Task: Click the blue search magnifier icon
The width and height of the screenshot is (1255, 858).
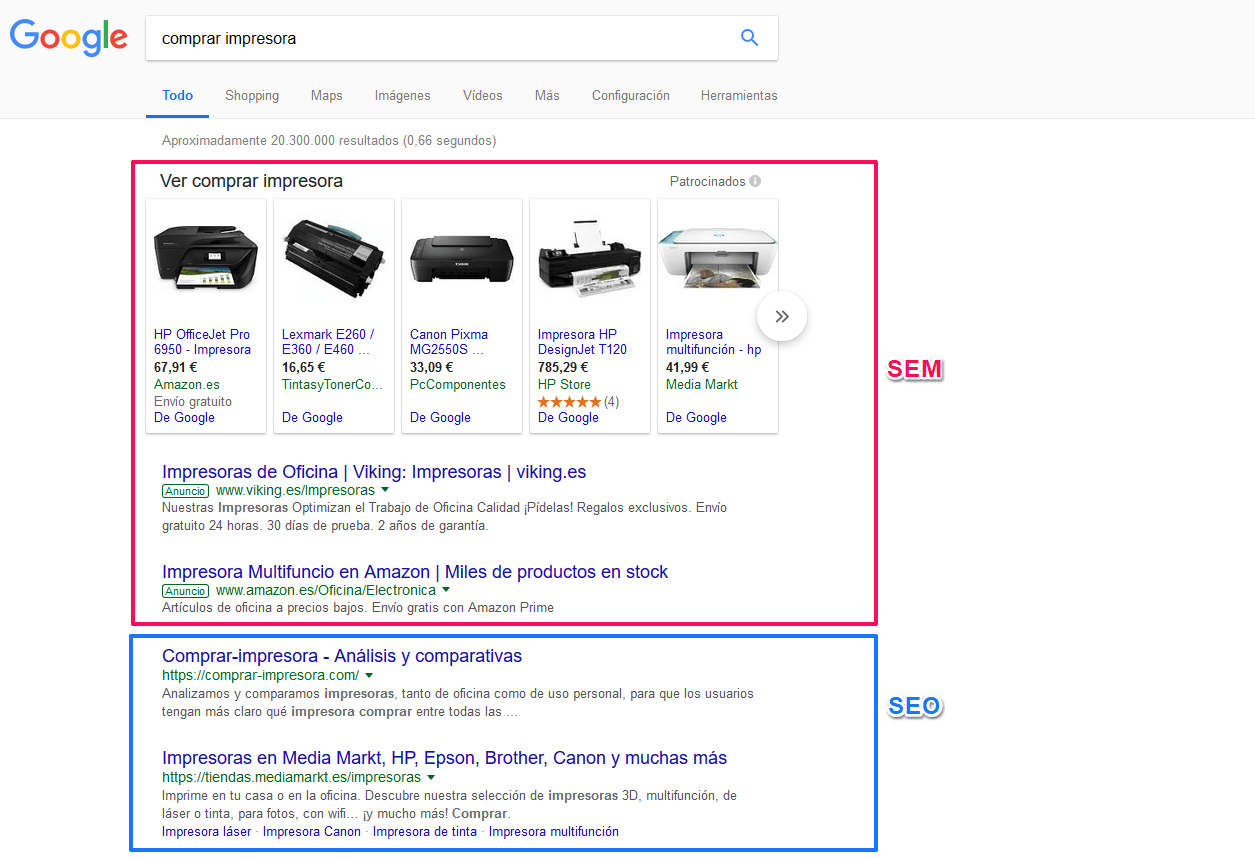Action: (x=749, y=38)
